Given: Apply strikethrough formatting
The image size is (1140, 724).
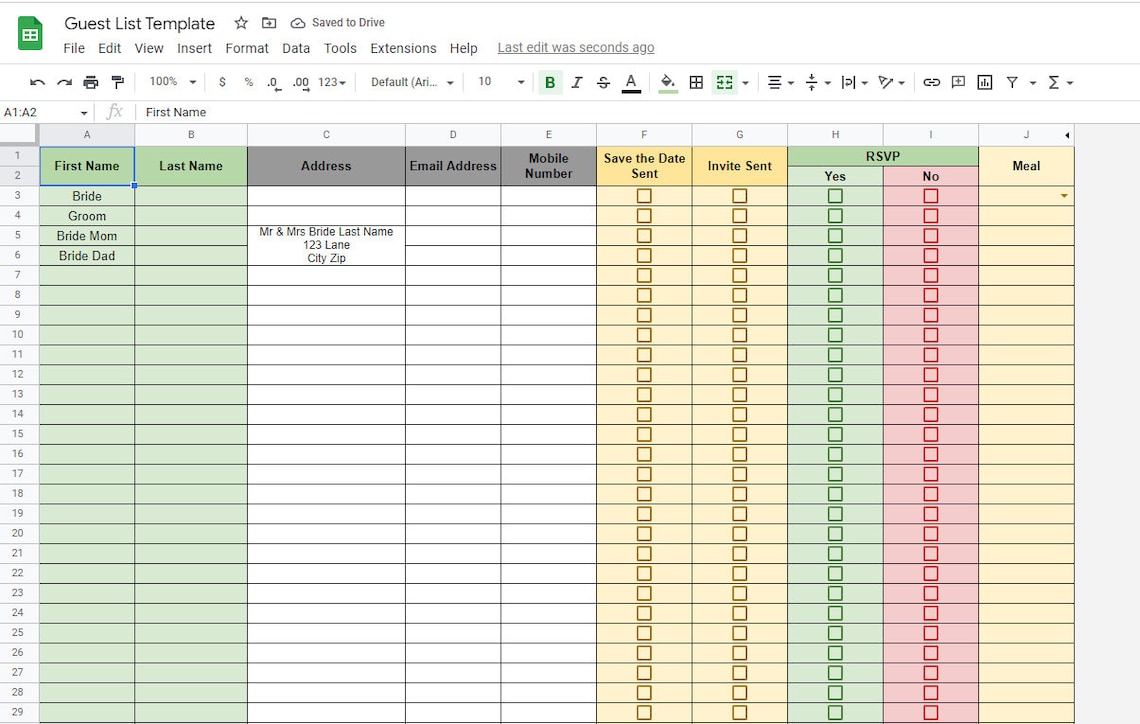Looking at the screenshot, I should 603,82.
